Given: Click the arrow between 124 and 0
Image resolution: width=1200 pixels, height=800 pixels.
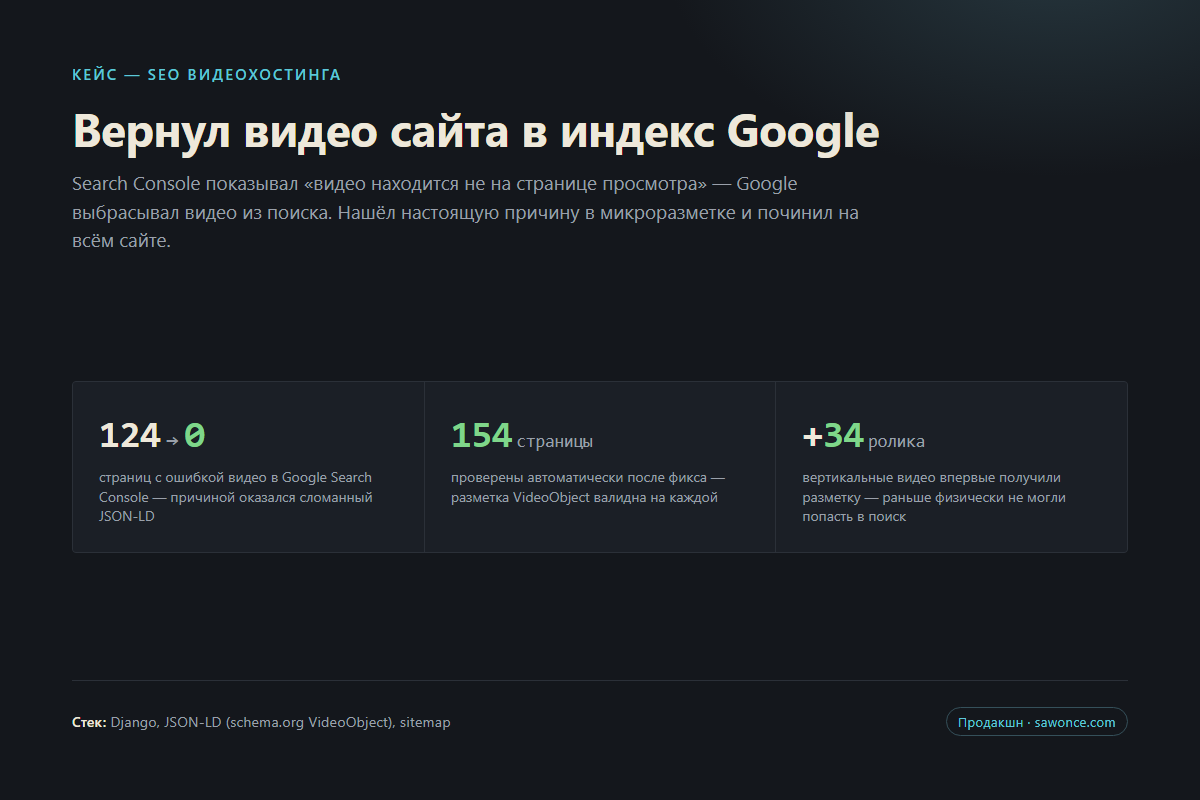Looking at the screenshot, I should click(x=172, y=440).
